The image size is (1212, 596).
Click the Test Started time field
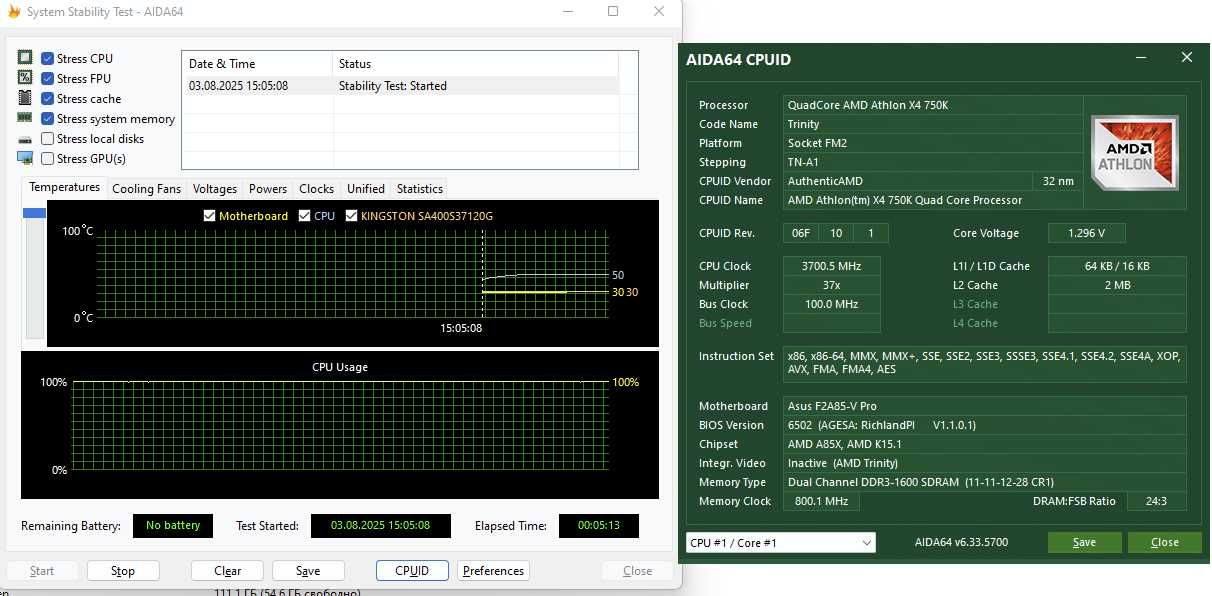click(381, 526)
